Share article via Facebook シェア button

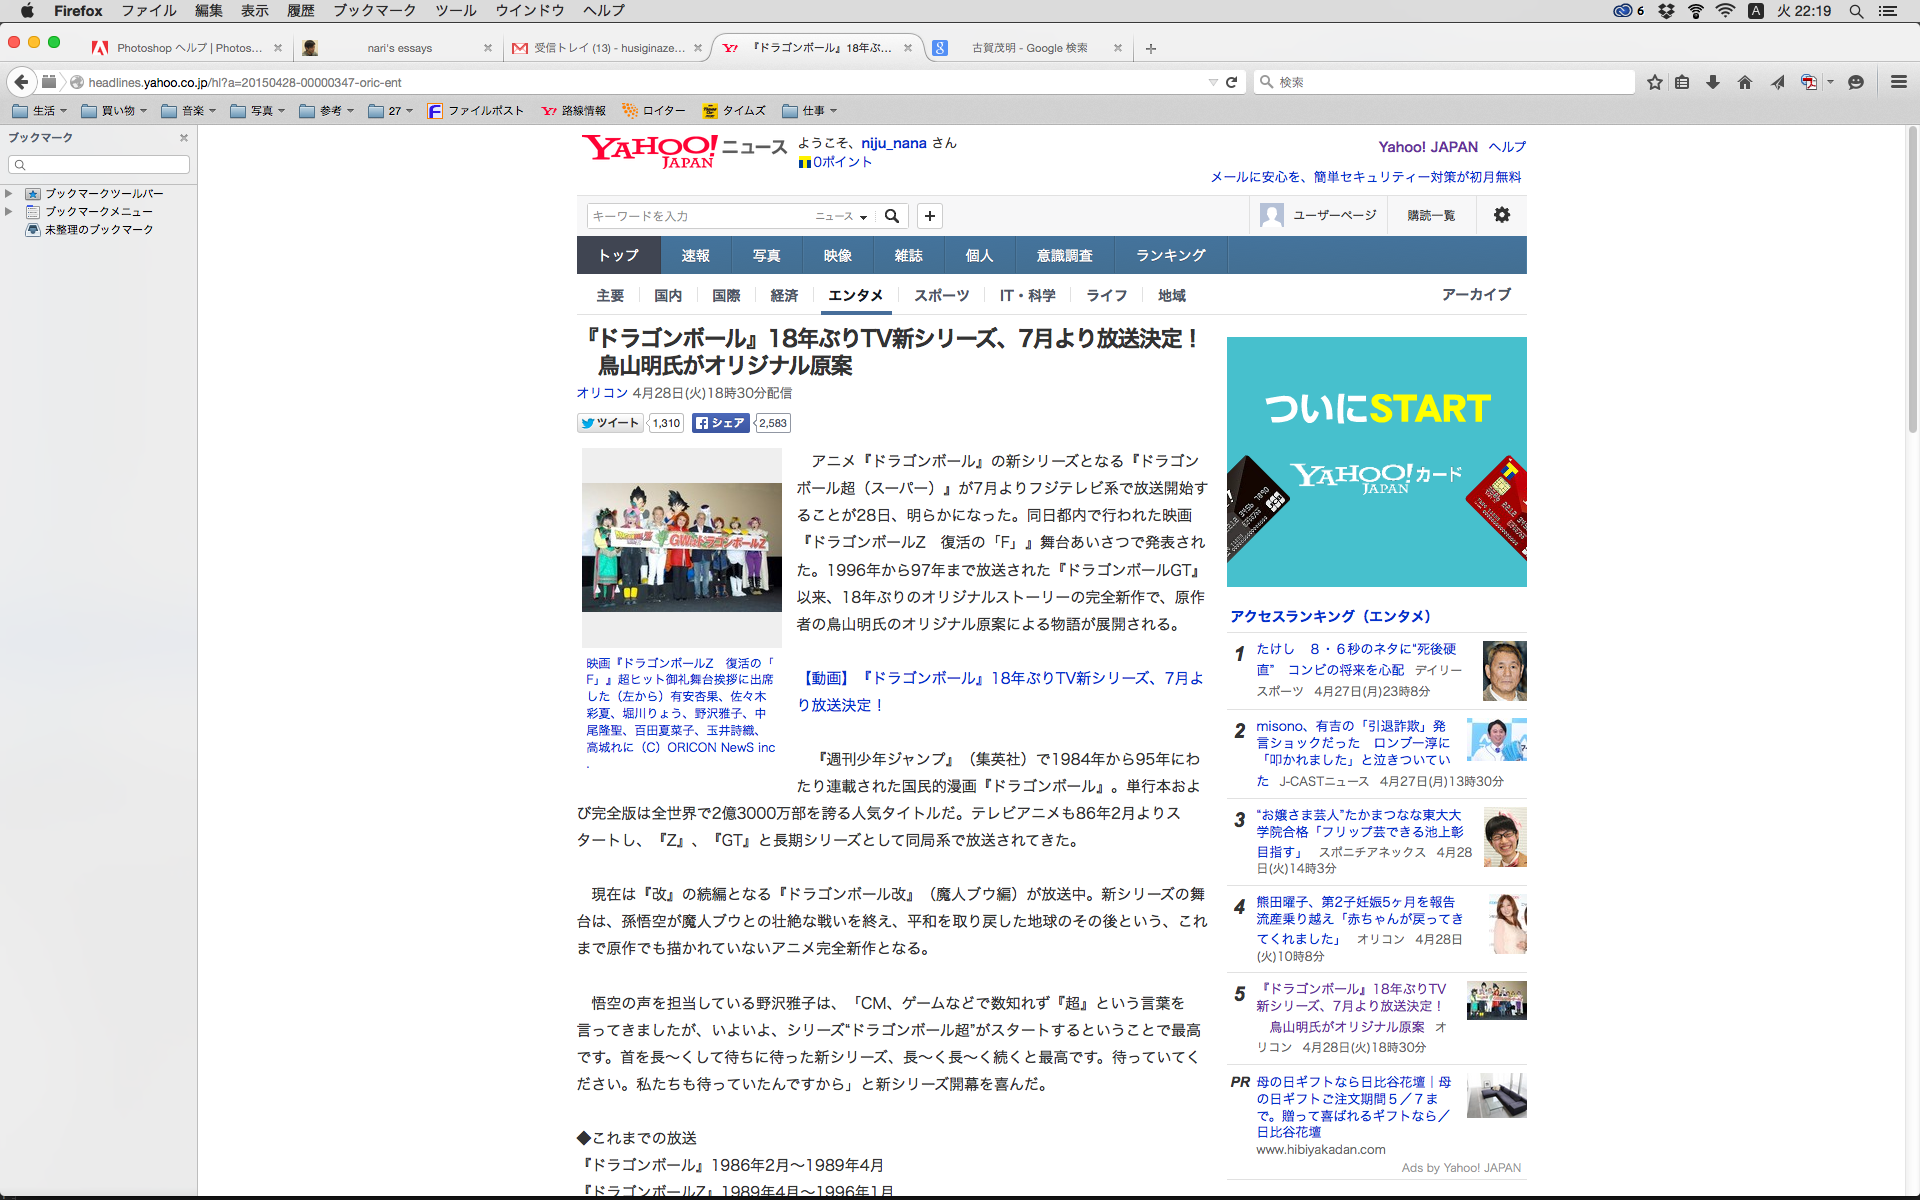(720, 423)
